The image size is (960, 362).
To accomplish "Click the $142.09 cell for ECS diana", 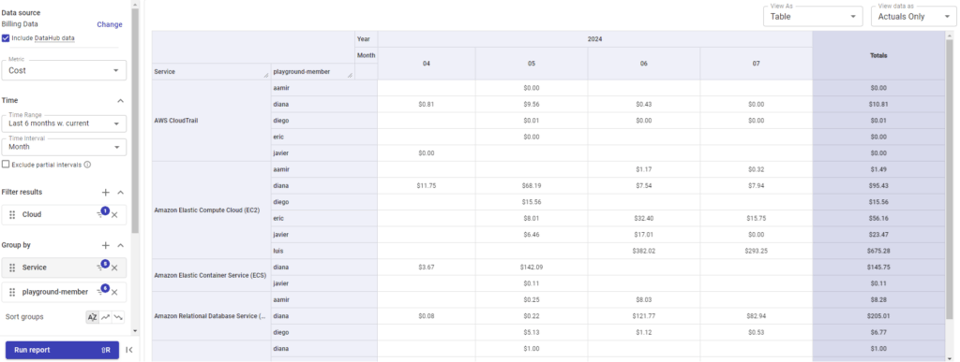I will click(x=531, y=267).
